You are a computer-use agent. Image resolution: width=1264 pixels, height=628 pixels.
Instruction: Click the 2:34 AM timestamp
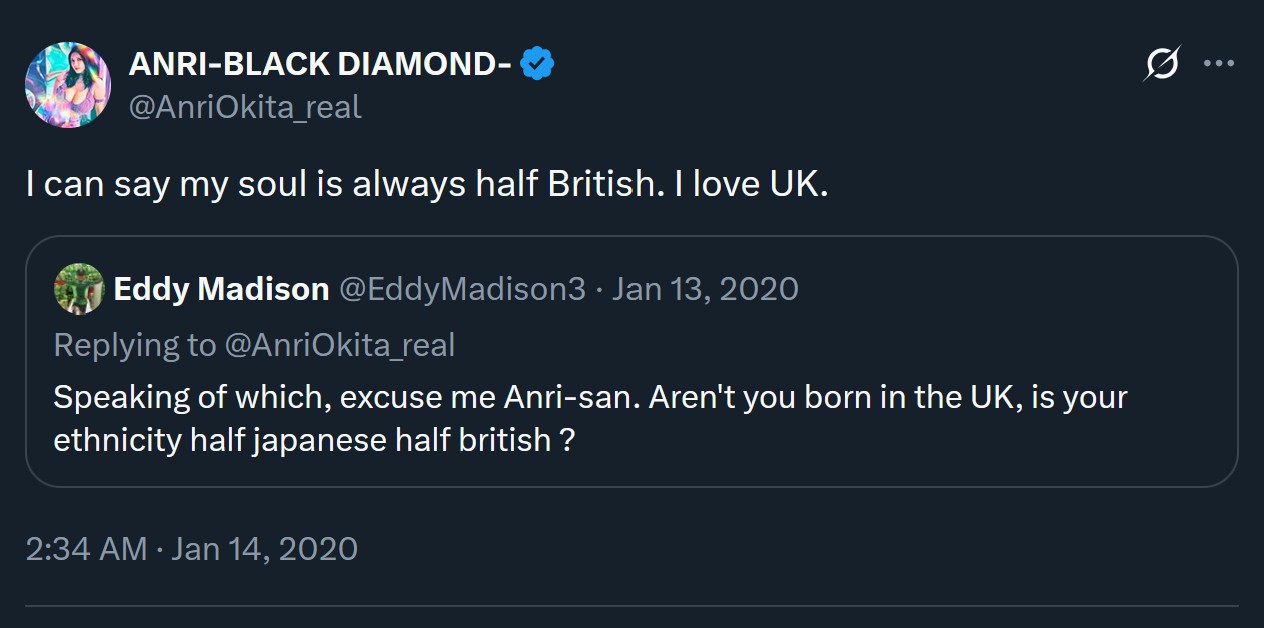86,548
